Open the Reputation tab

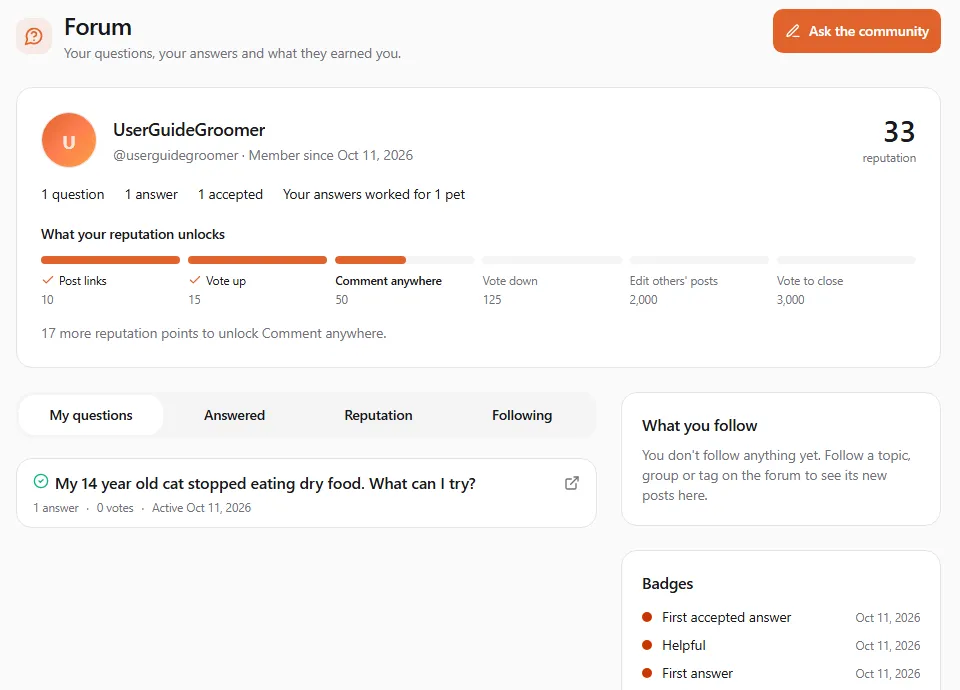378,415
